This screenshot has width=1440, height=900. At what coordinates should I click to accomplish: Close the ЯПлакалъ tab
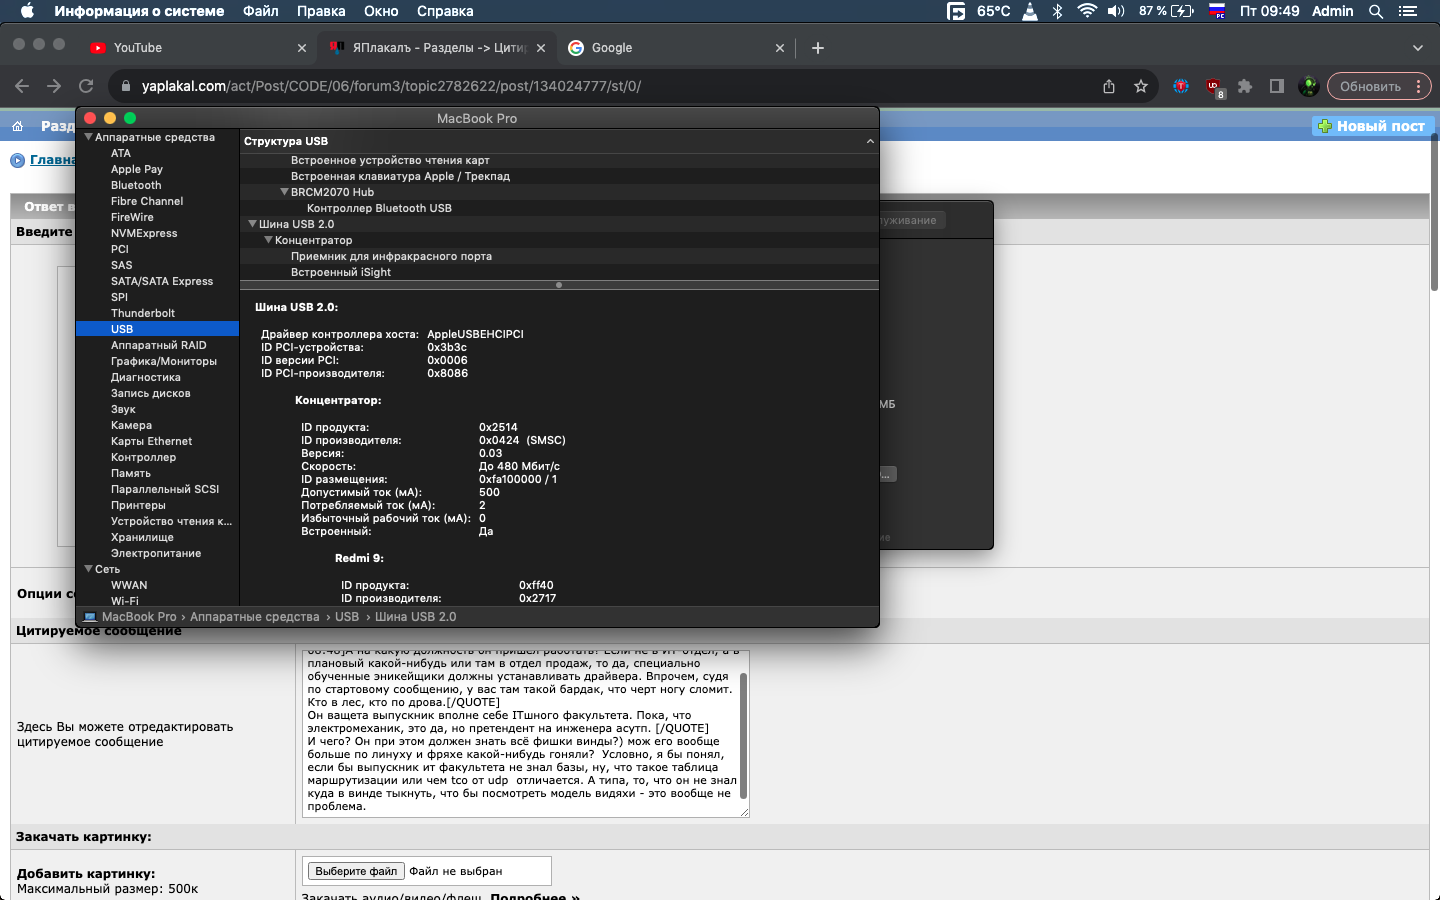[x=541, y=48]
